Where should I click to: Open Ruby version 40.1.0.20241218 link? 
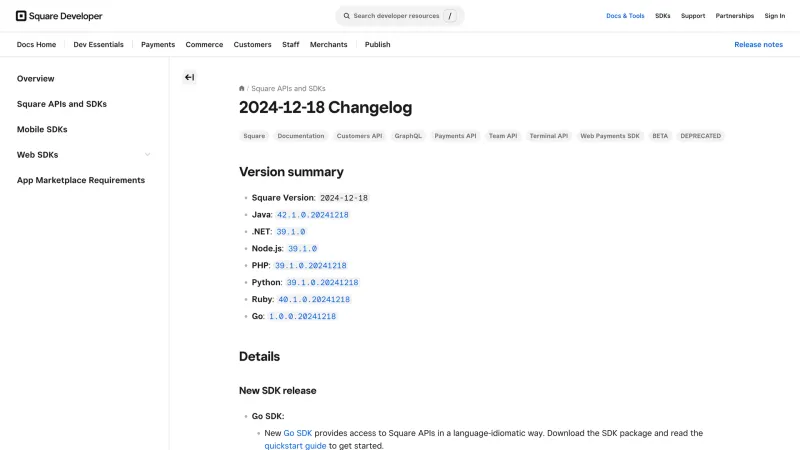coord(314,299)
